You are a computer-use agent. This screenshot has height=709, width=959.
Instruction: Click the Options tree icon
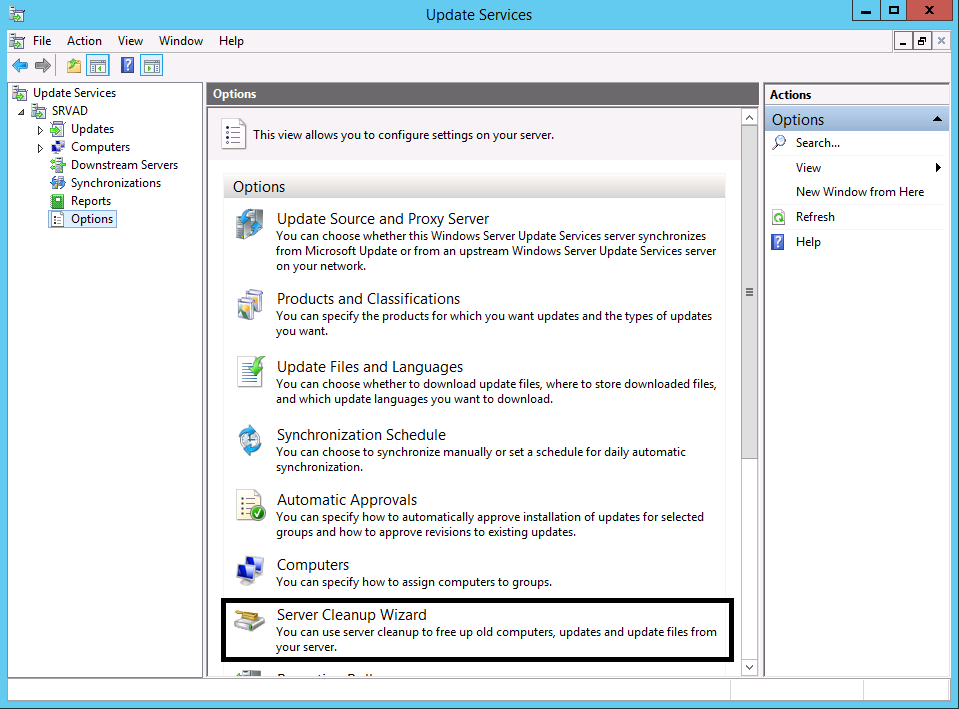click(x=57, y=219)
